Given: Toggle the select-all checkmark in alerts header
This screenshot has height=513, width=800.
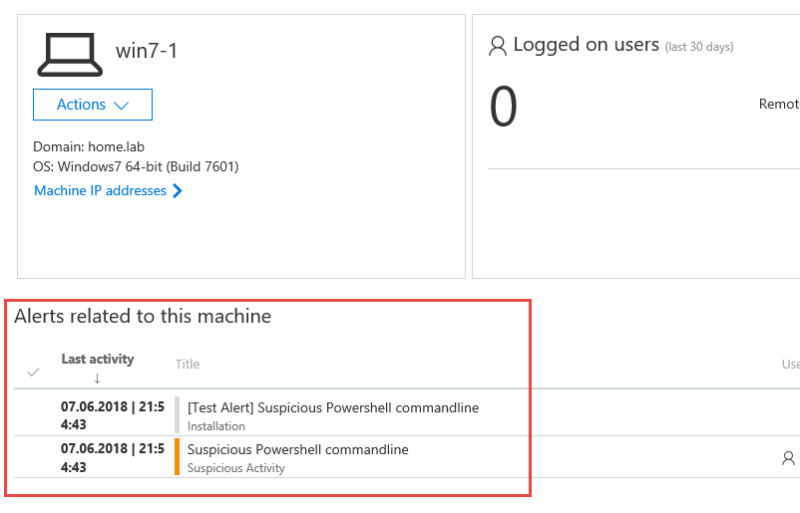Looking at the screenshot, I should [33, 372].
